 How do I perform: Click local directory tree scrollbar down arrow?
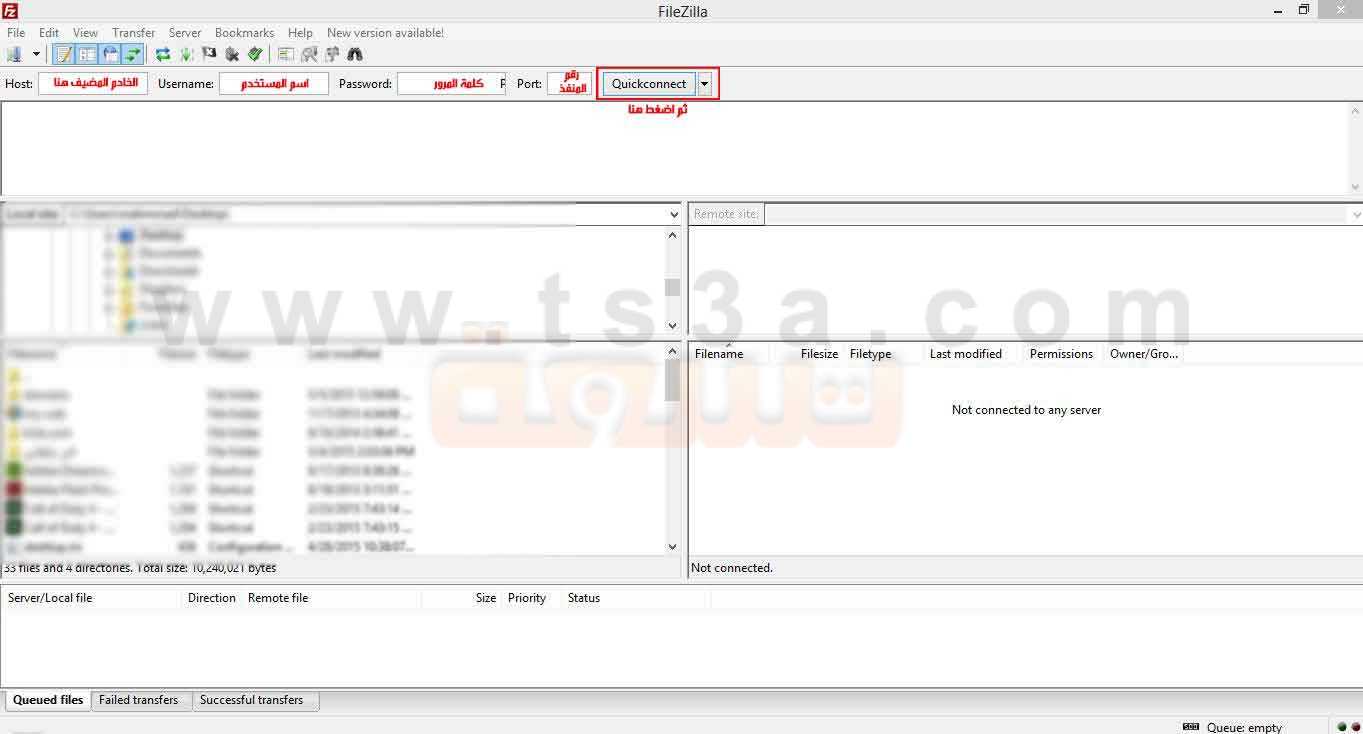pyautogui.click(x=672, y=325)
